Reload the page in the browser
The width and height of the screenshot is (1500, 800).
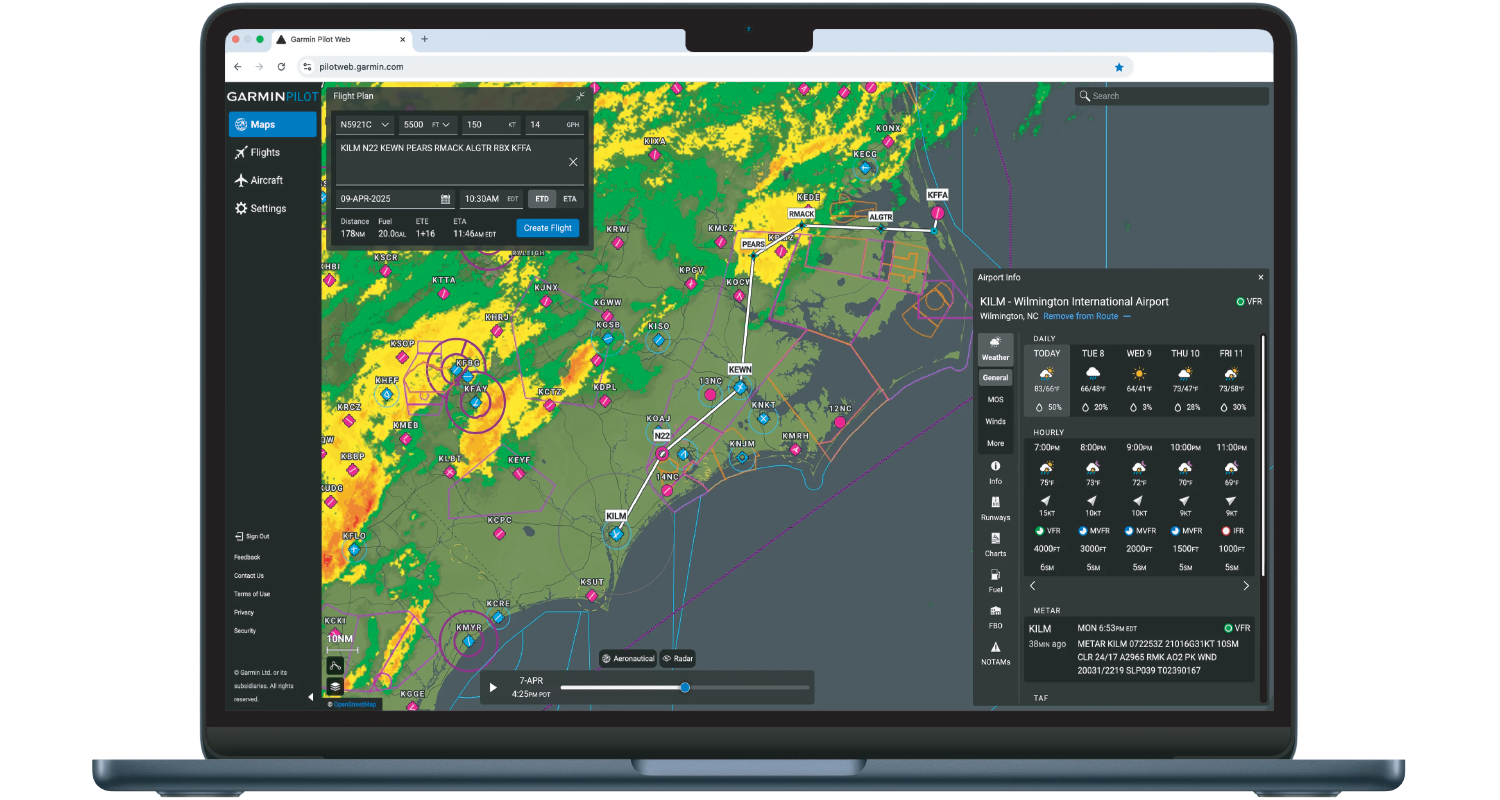coord(281,67)
